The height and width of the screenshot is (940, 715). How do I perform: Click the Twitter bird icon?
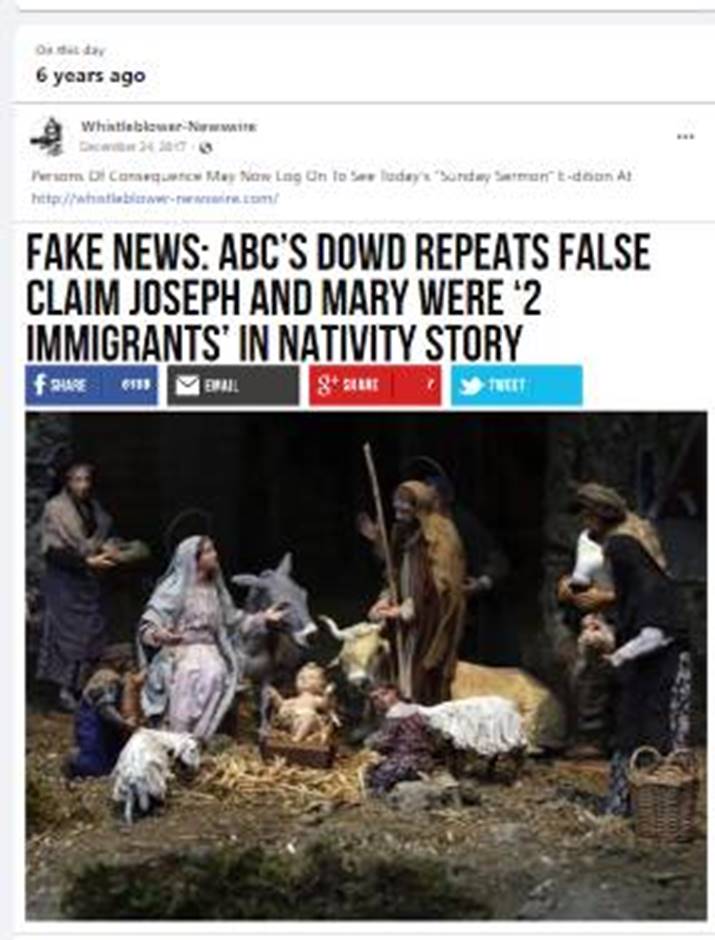click(472, 385)
